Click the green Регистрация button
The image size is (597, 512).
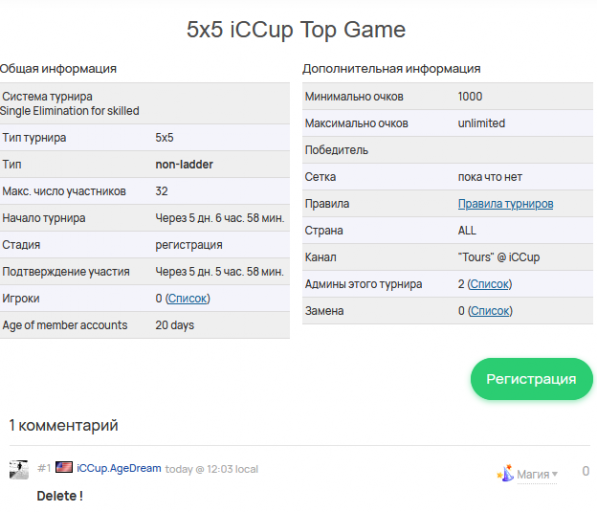[532, 379]
